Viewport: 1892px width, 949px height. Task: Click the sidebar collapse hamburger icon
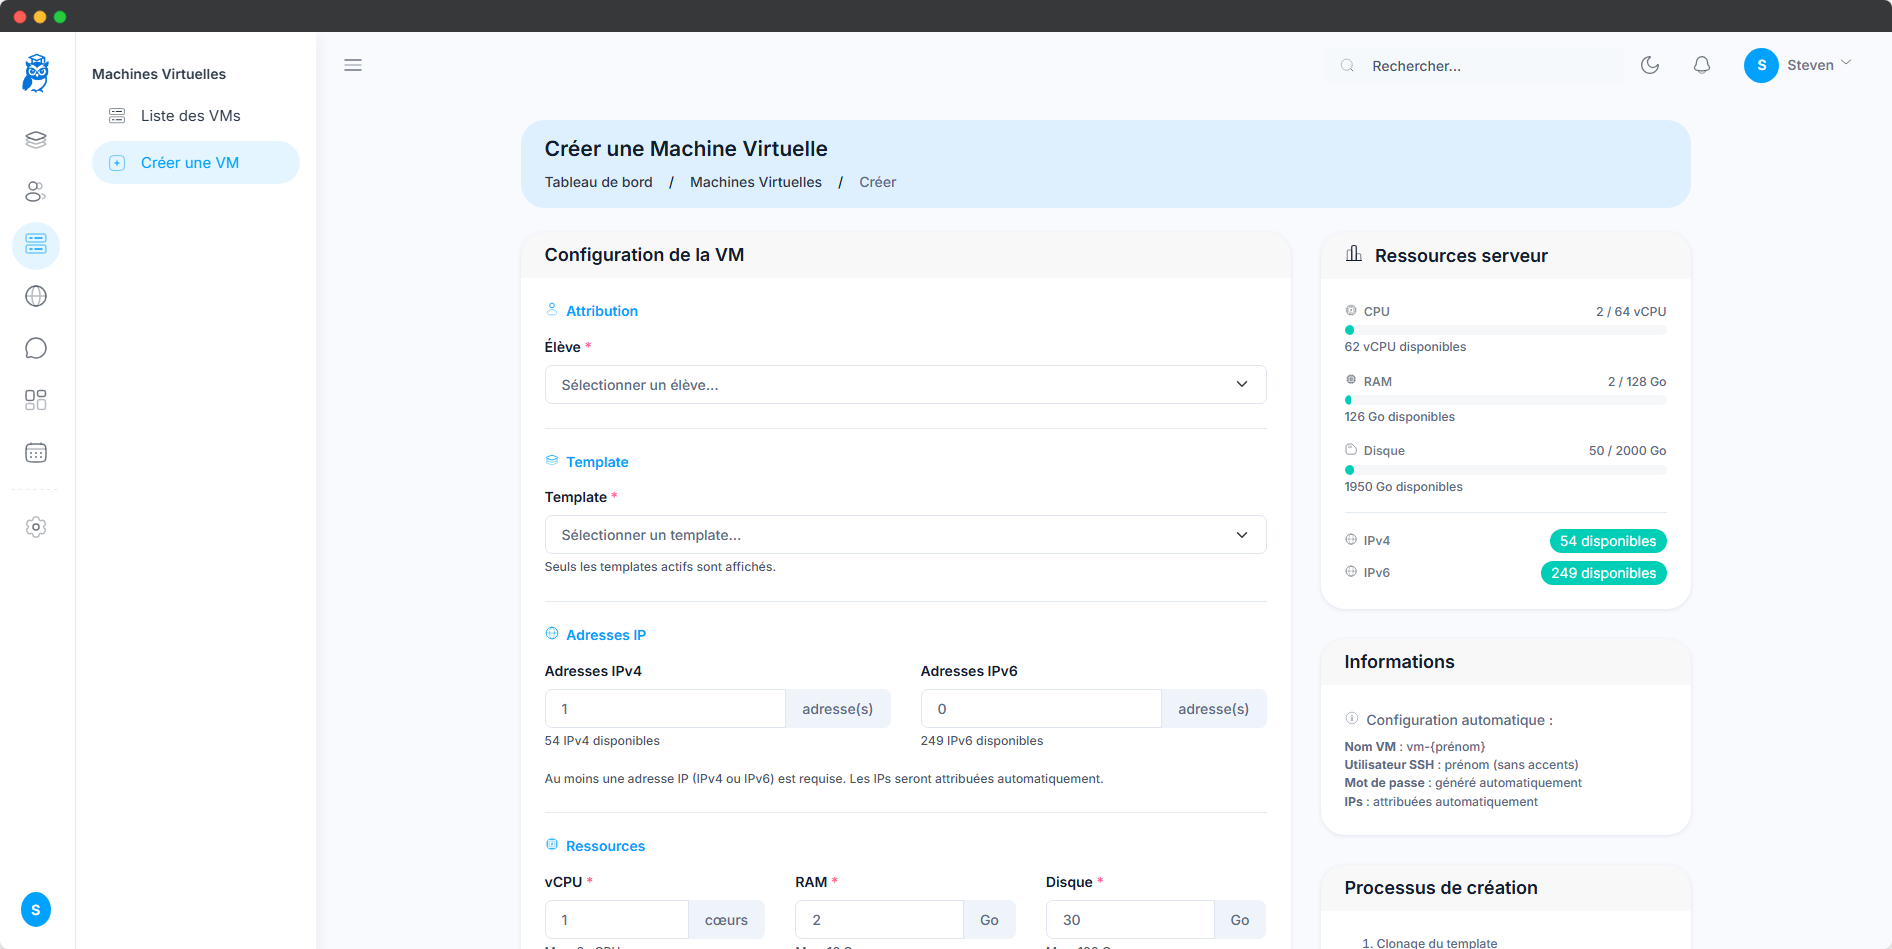pos(353,65)
